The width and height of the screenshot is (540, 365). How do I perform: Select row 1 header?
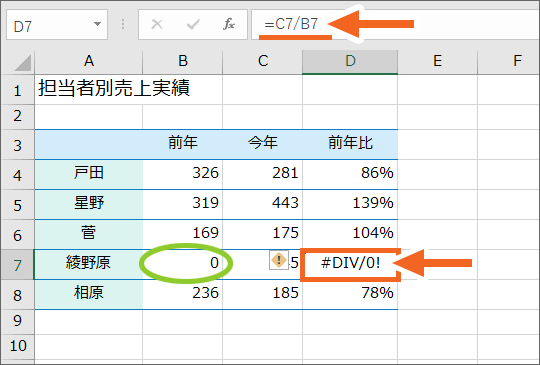coord(18,90)
